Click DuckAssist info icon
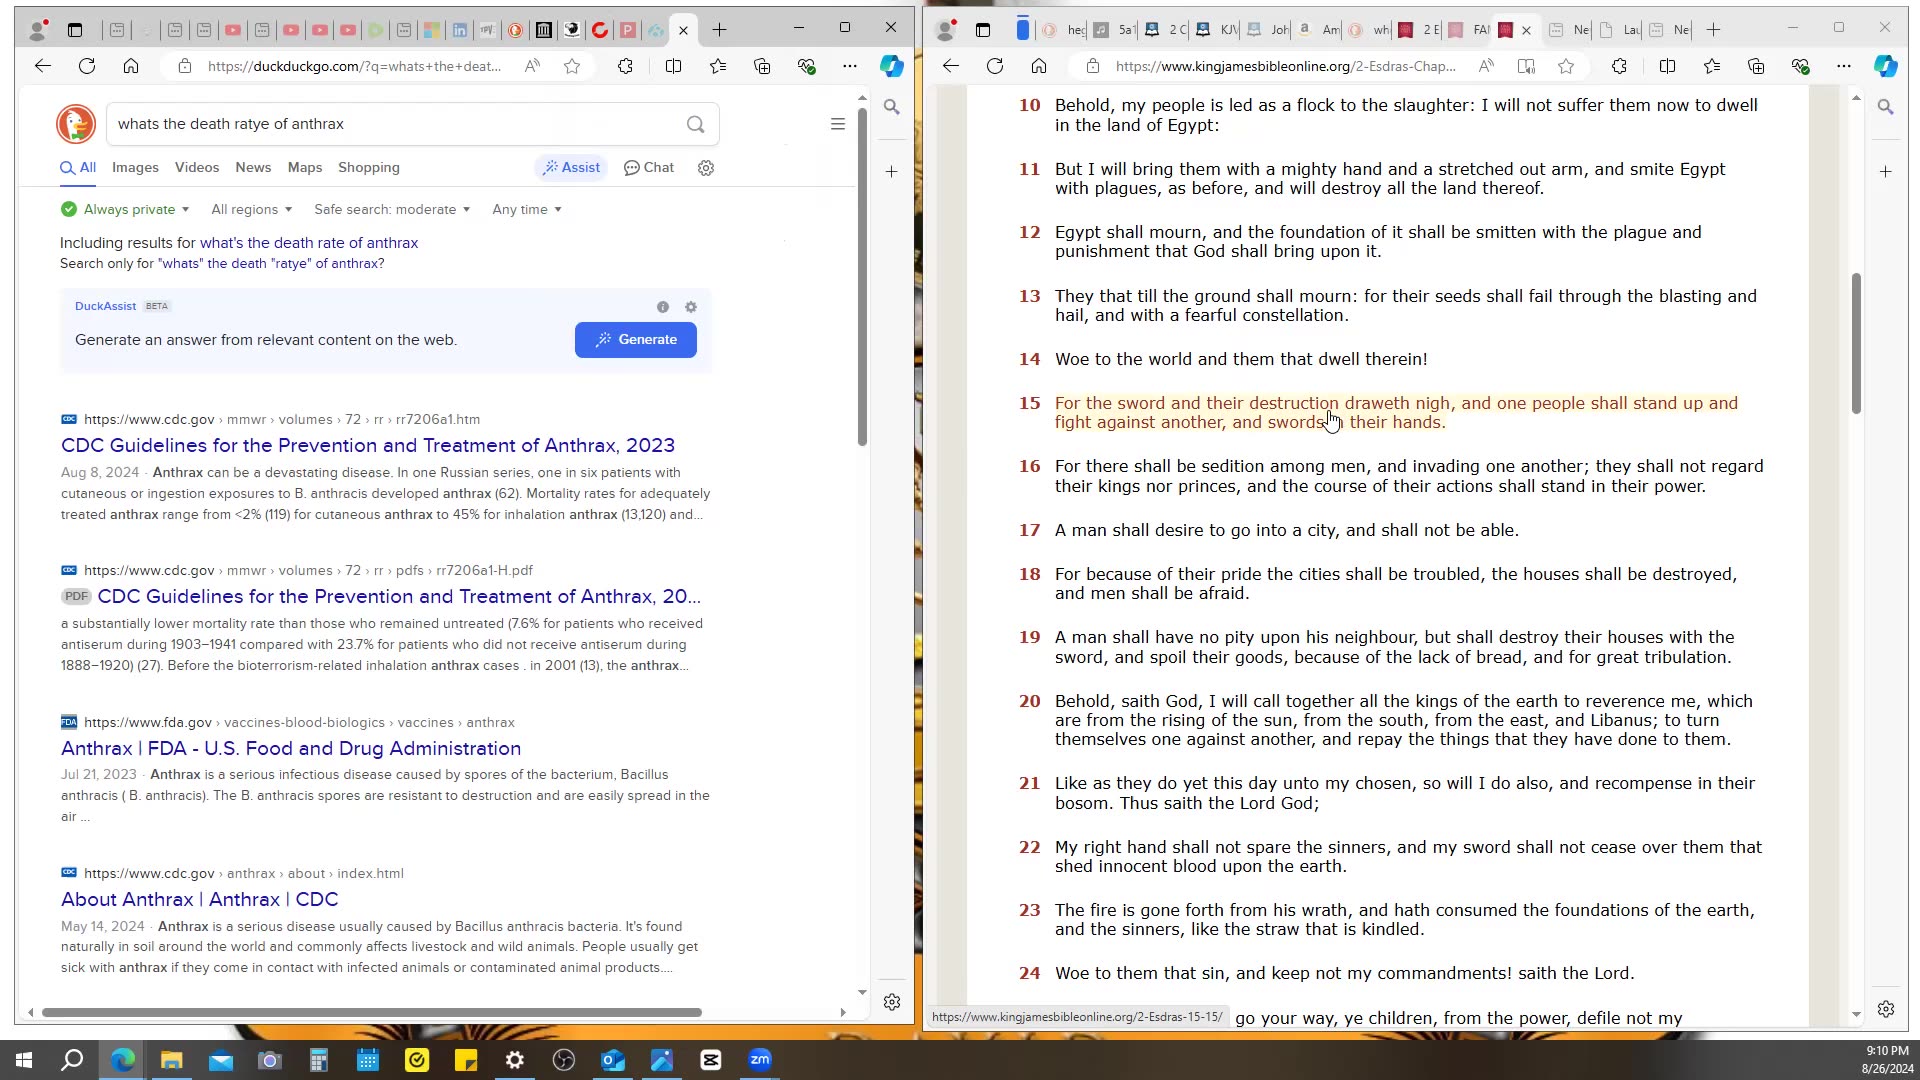1920x1080 pixels. click(662, 307)
